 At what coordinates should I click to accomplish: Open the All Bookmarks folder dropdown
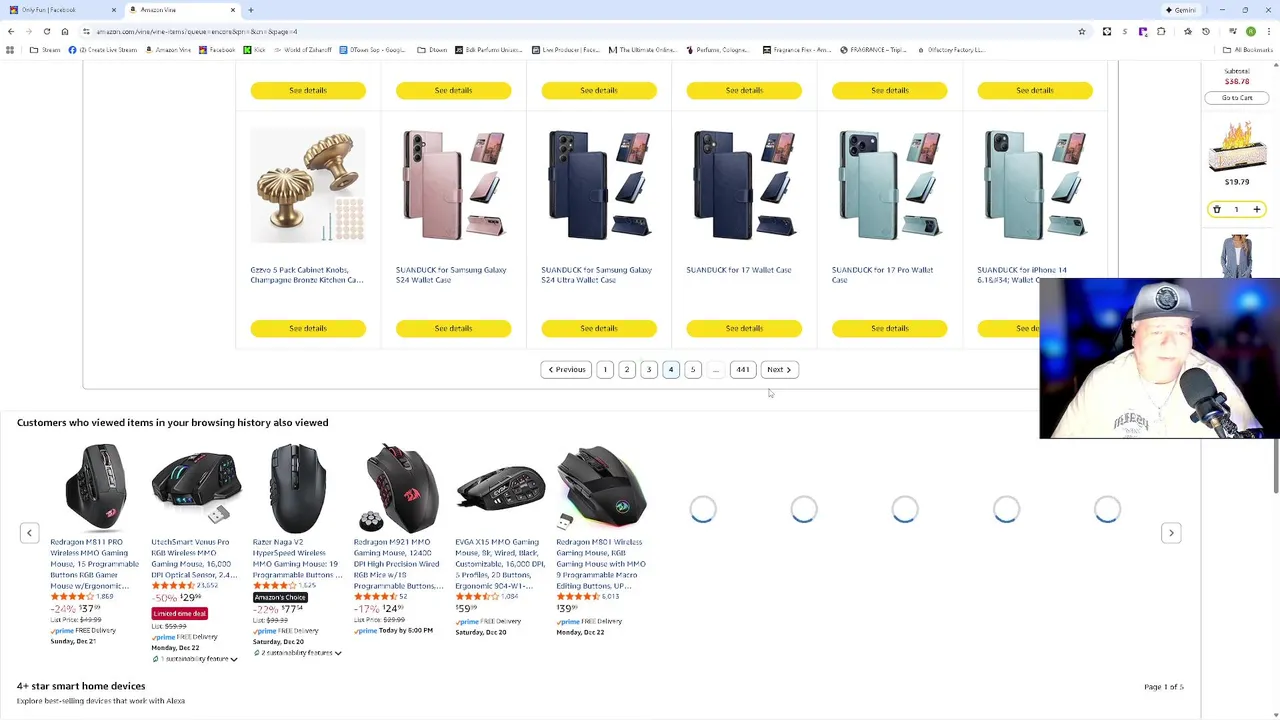coord(1248,49)
